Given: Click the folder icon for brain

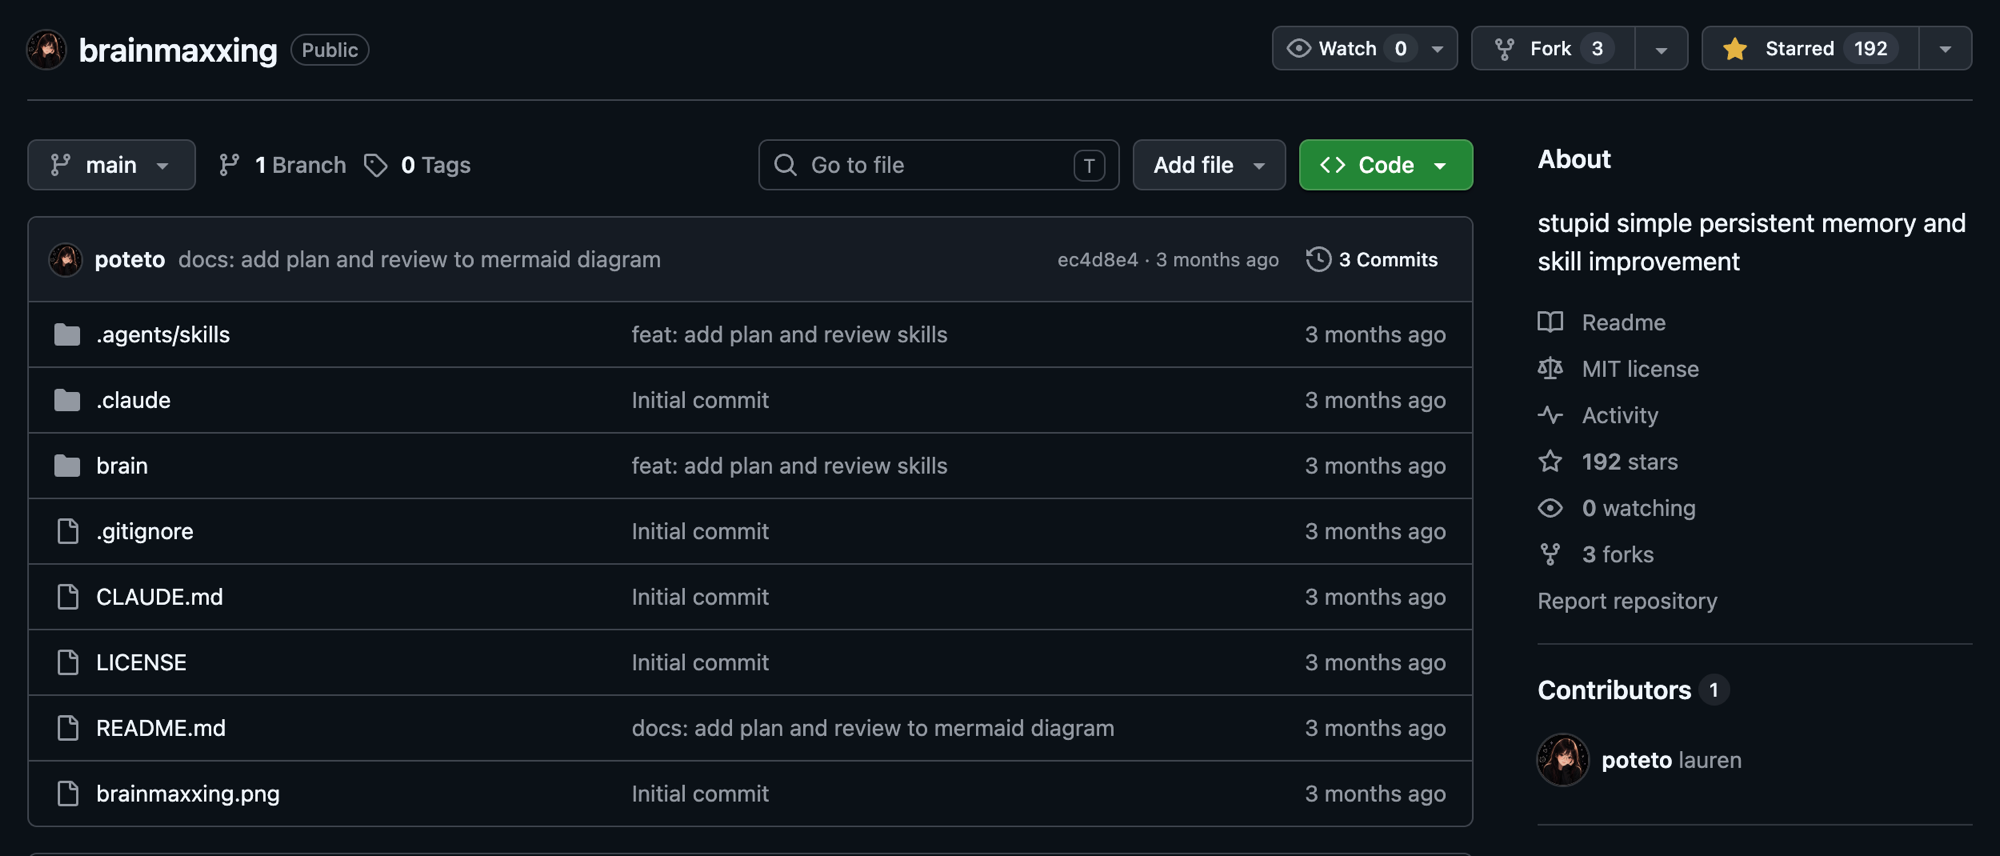Looking at the screenshot, I should (x=67, y=465).
